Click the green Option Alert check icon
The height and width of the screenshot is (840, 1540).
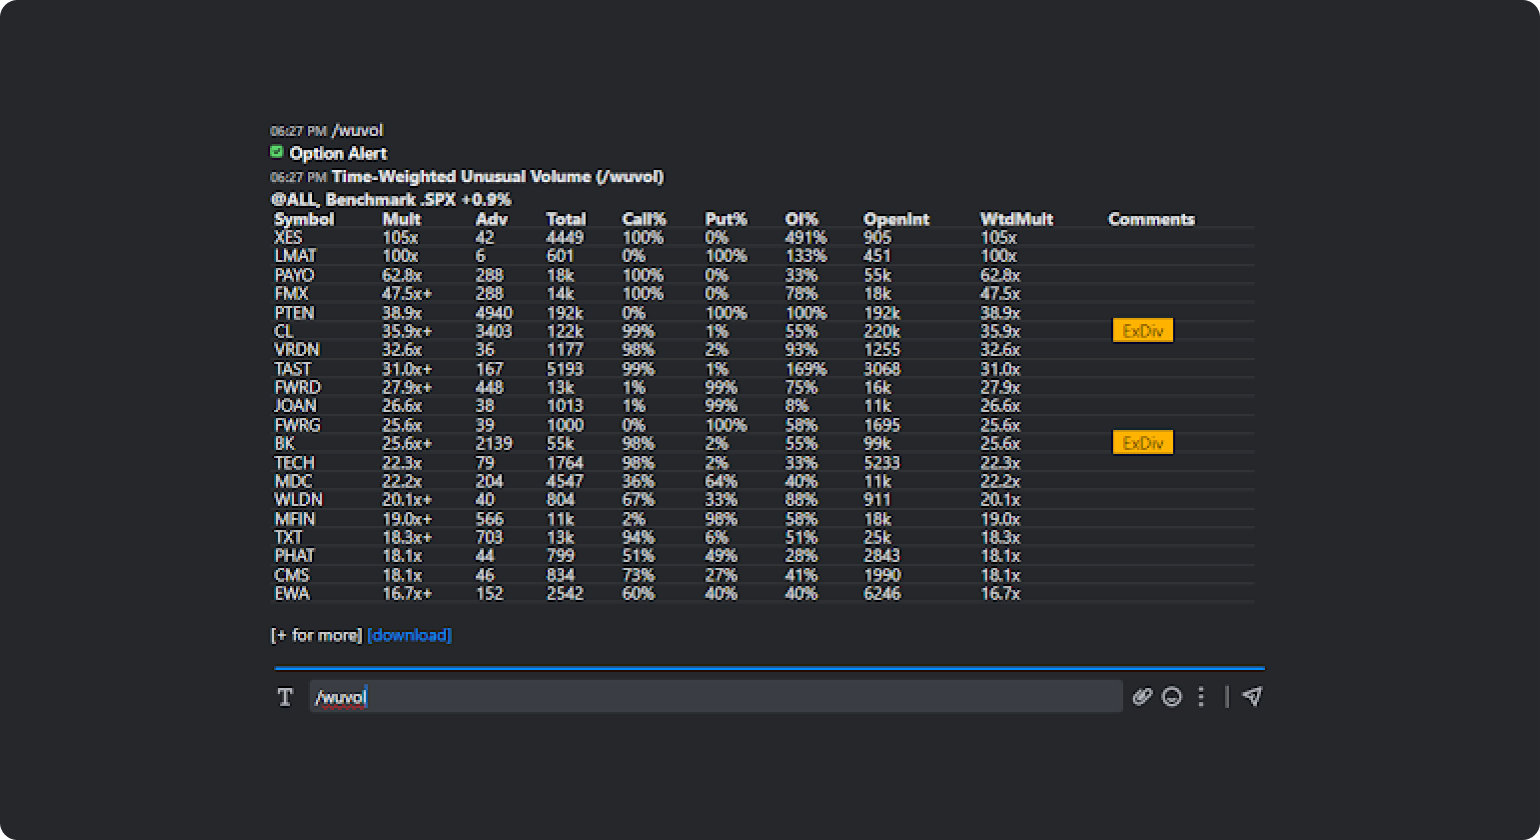[x=277, y=152]
